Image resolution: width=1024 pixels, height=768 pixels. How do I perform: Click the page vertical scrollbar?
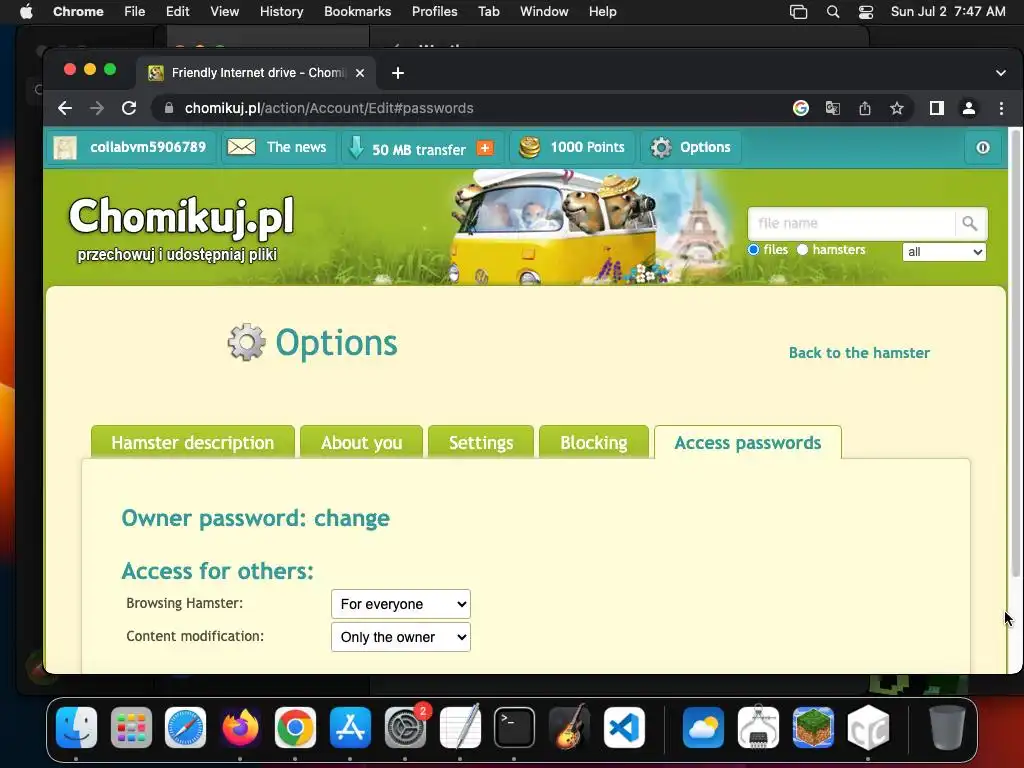coord(1015,353)
